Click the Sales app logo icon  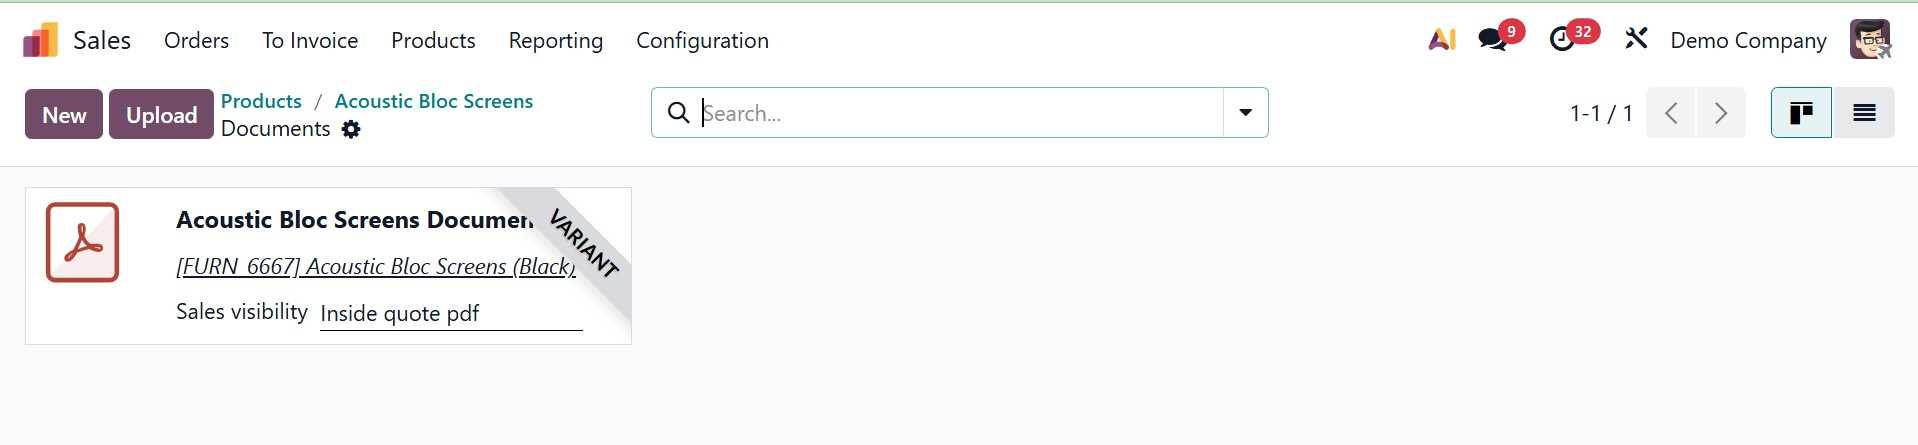tap(40, 40)
